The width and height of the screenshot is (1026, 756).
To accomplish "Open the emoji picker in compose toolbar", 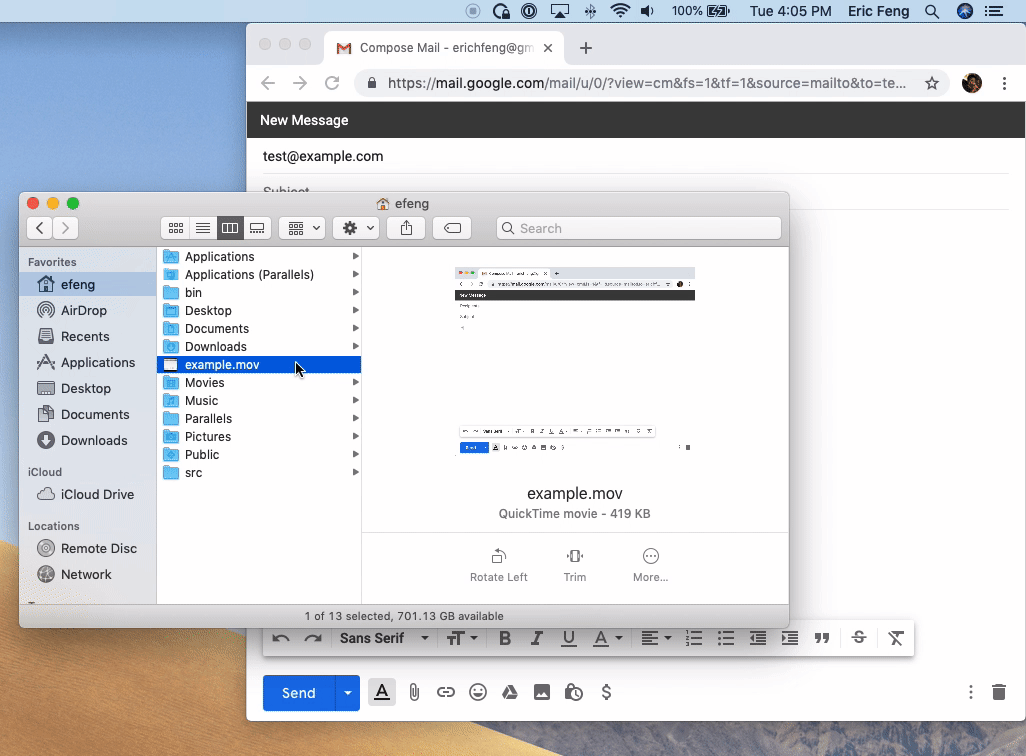I will point(478,692).
